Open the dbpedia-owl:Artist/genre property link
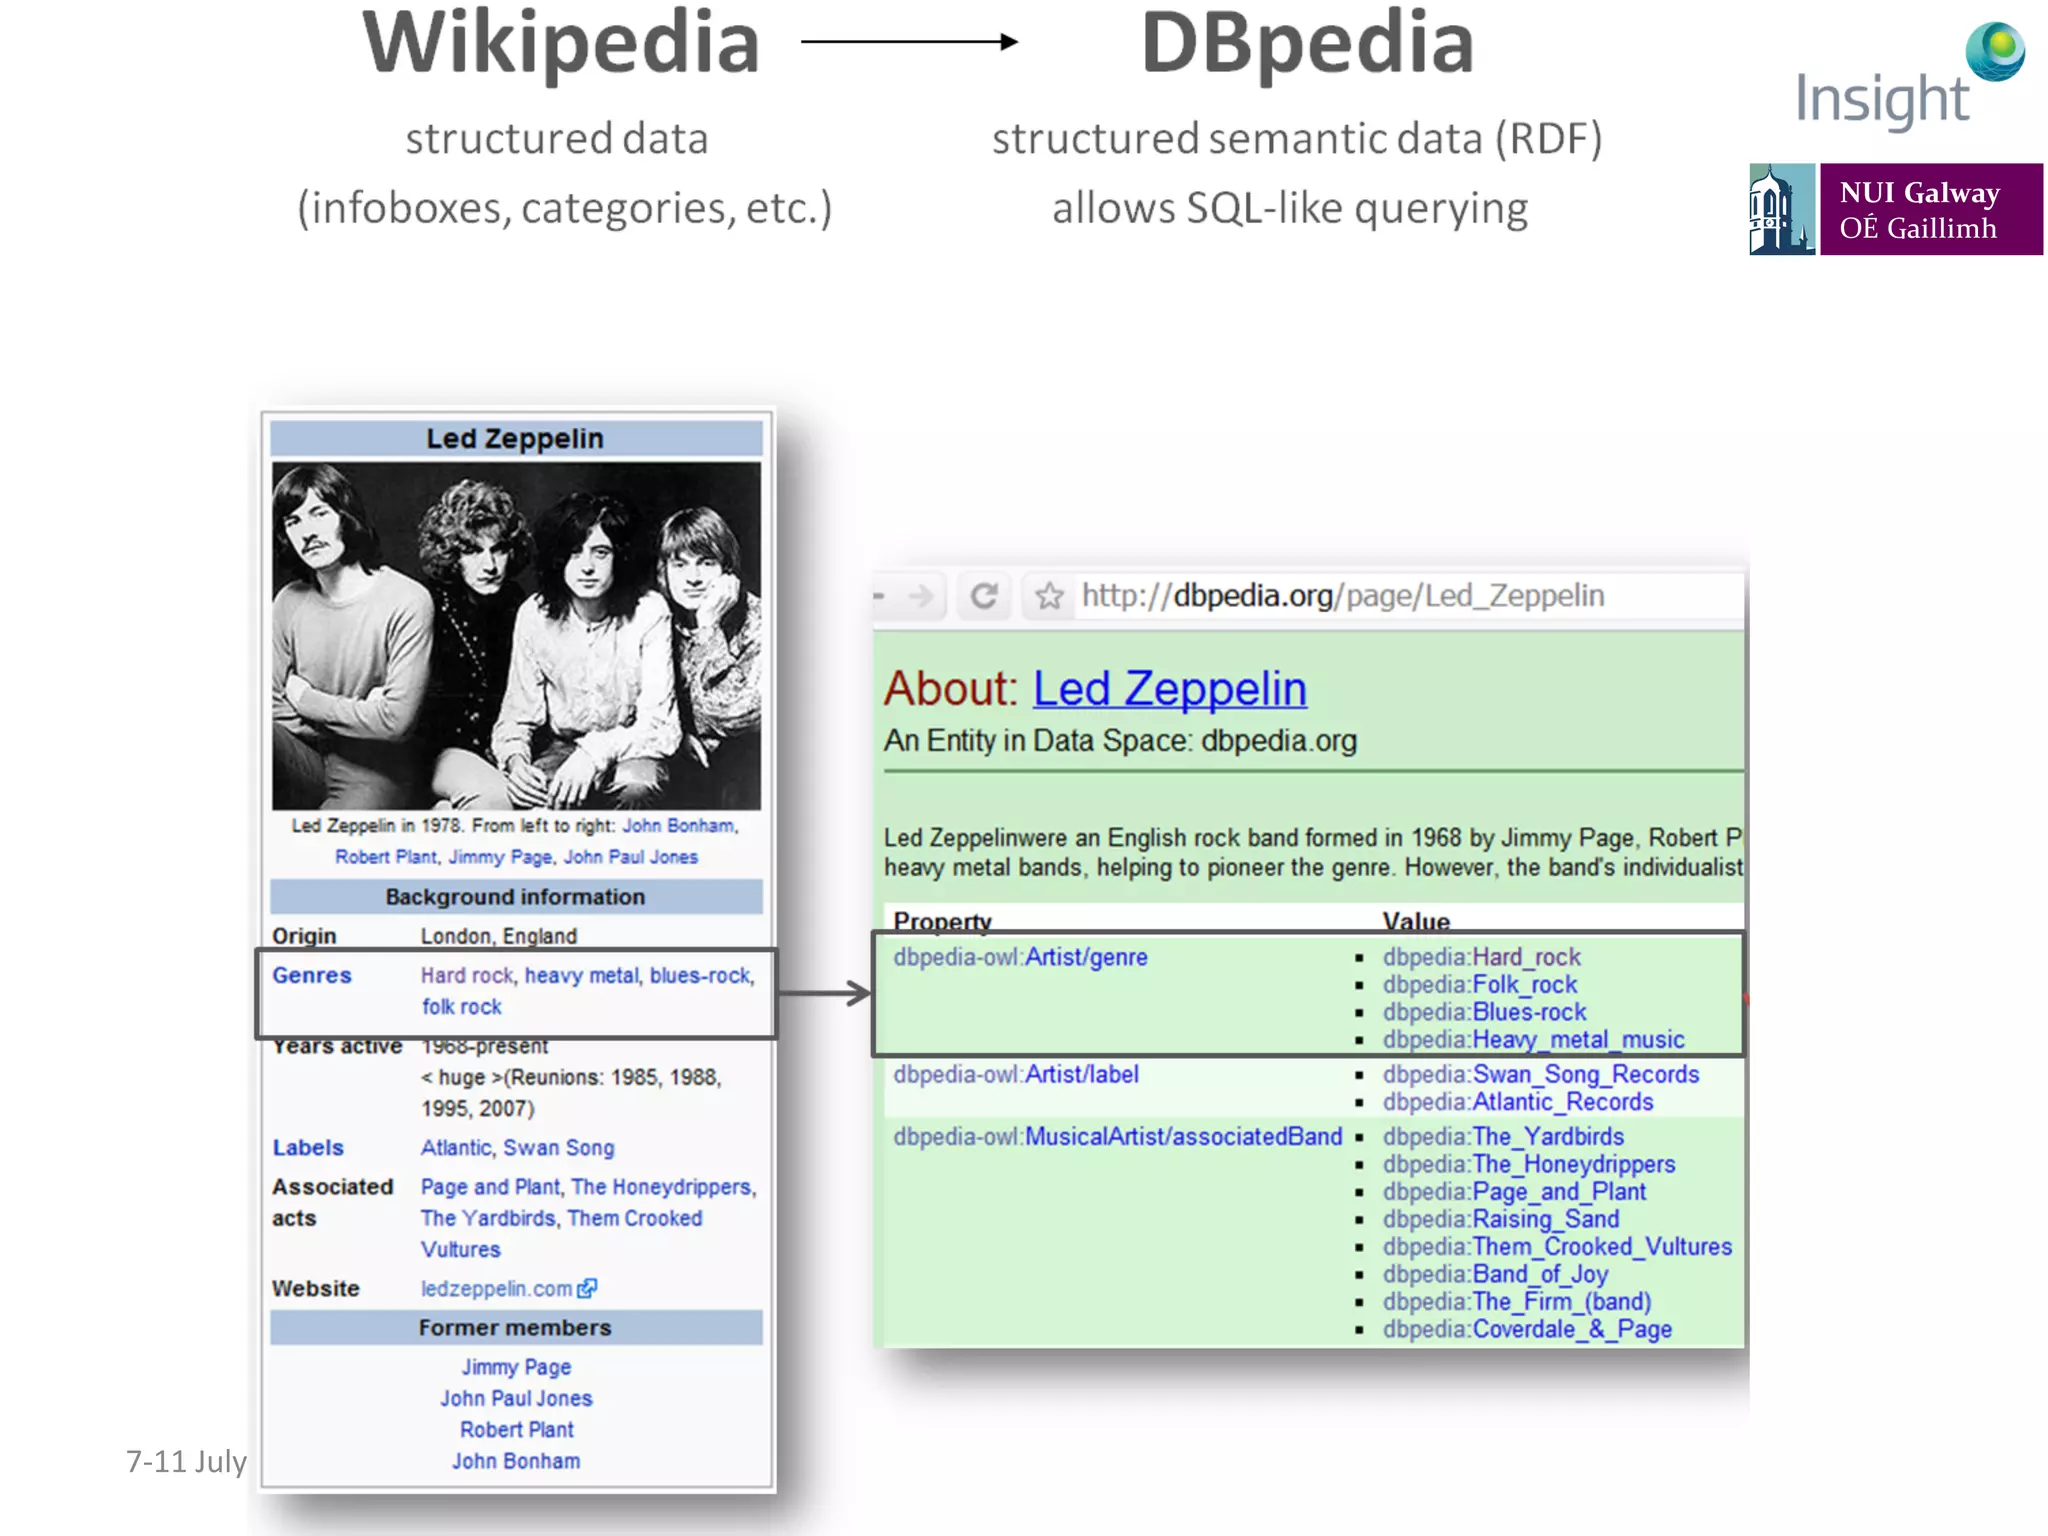 click(1020, 957)
